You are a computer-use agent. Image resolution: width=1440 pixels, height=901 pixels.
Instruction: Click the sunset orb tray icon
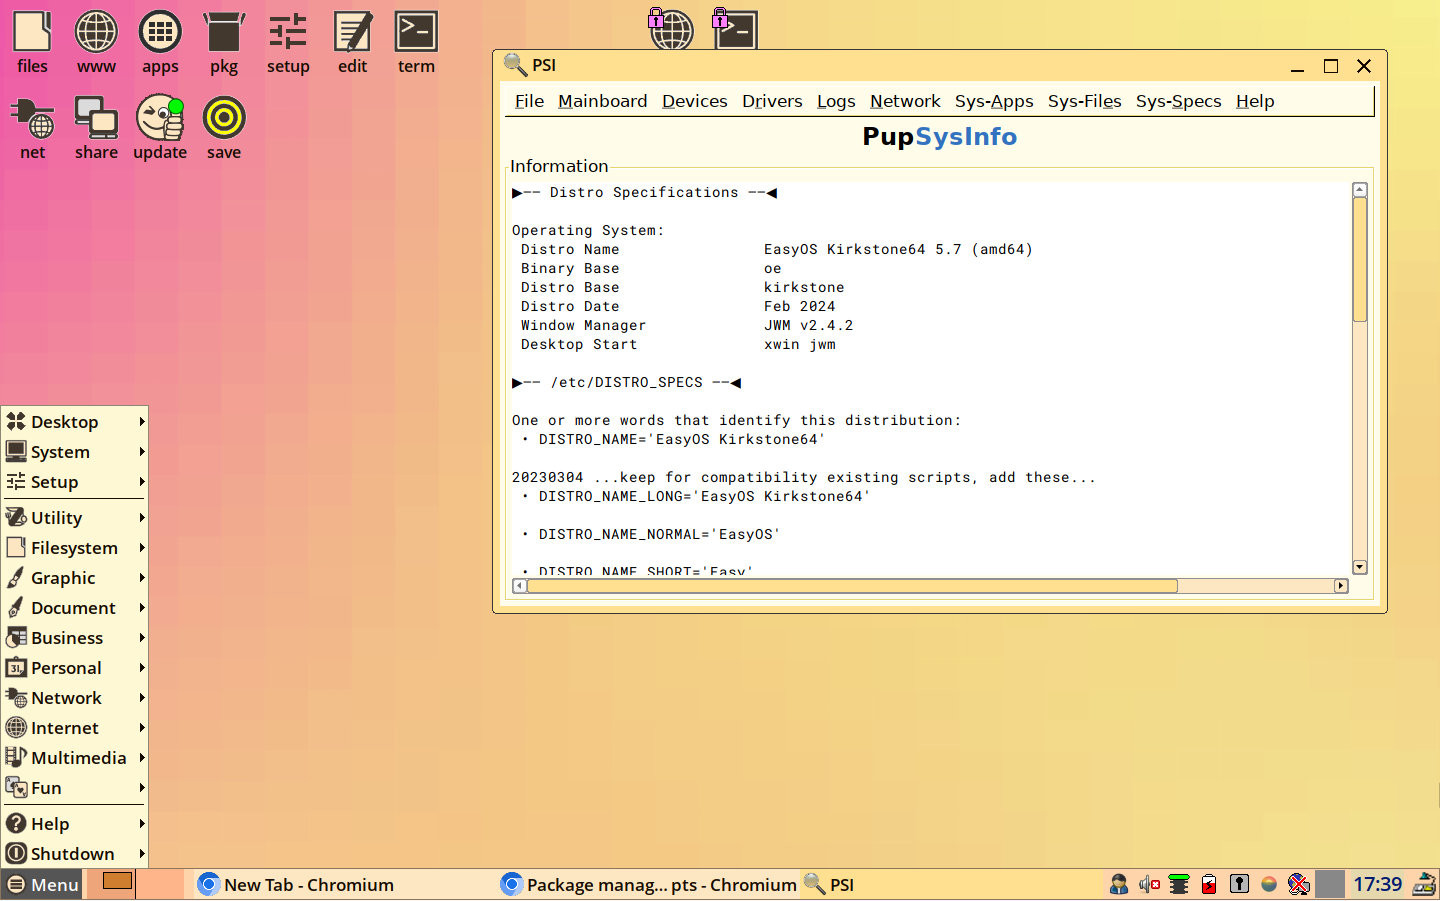pyautogui.click(x=1269, y=884)
